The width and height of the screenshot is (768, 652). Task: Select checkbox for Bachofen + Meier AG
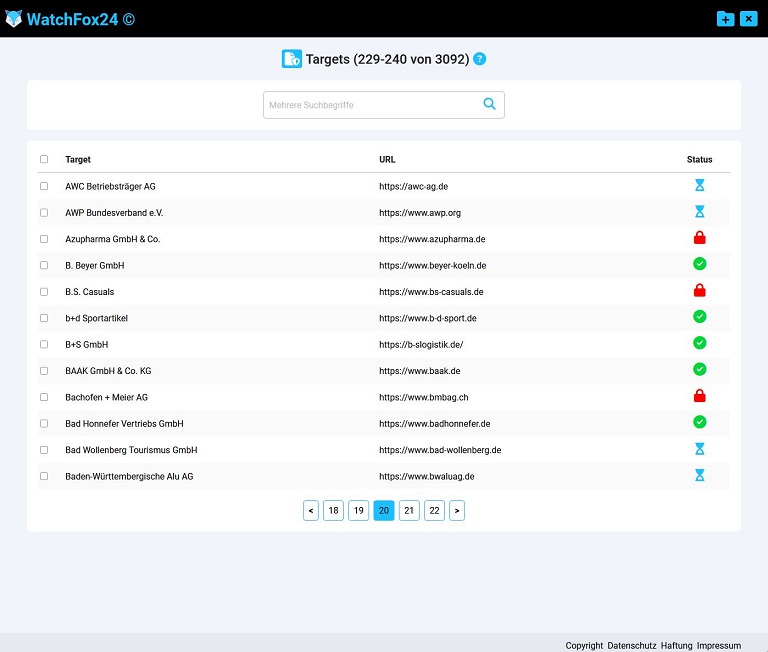pyautogui.click(x=44, y=397)
